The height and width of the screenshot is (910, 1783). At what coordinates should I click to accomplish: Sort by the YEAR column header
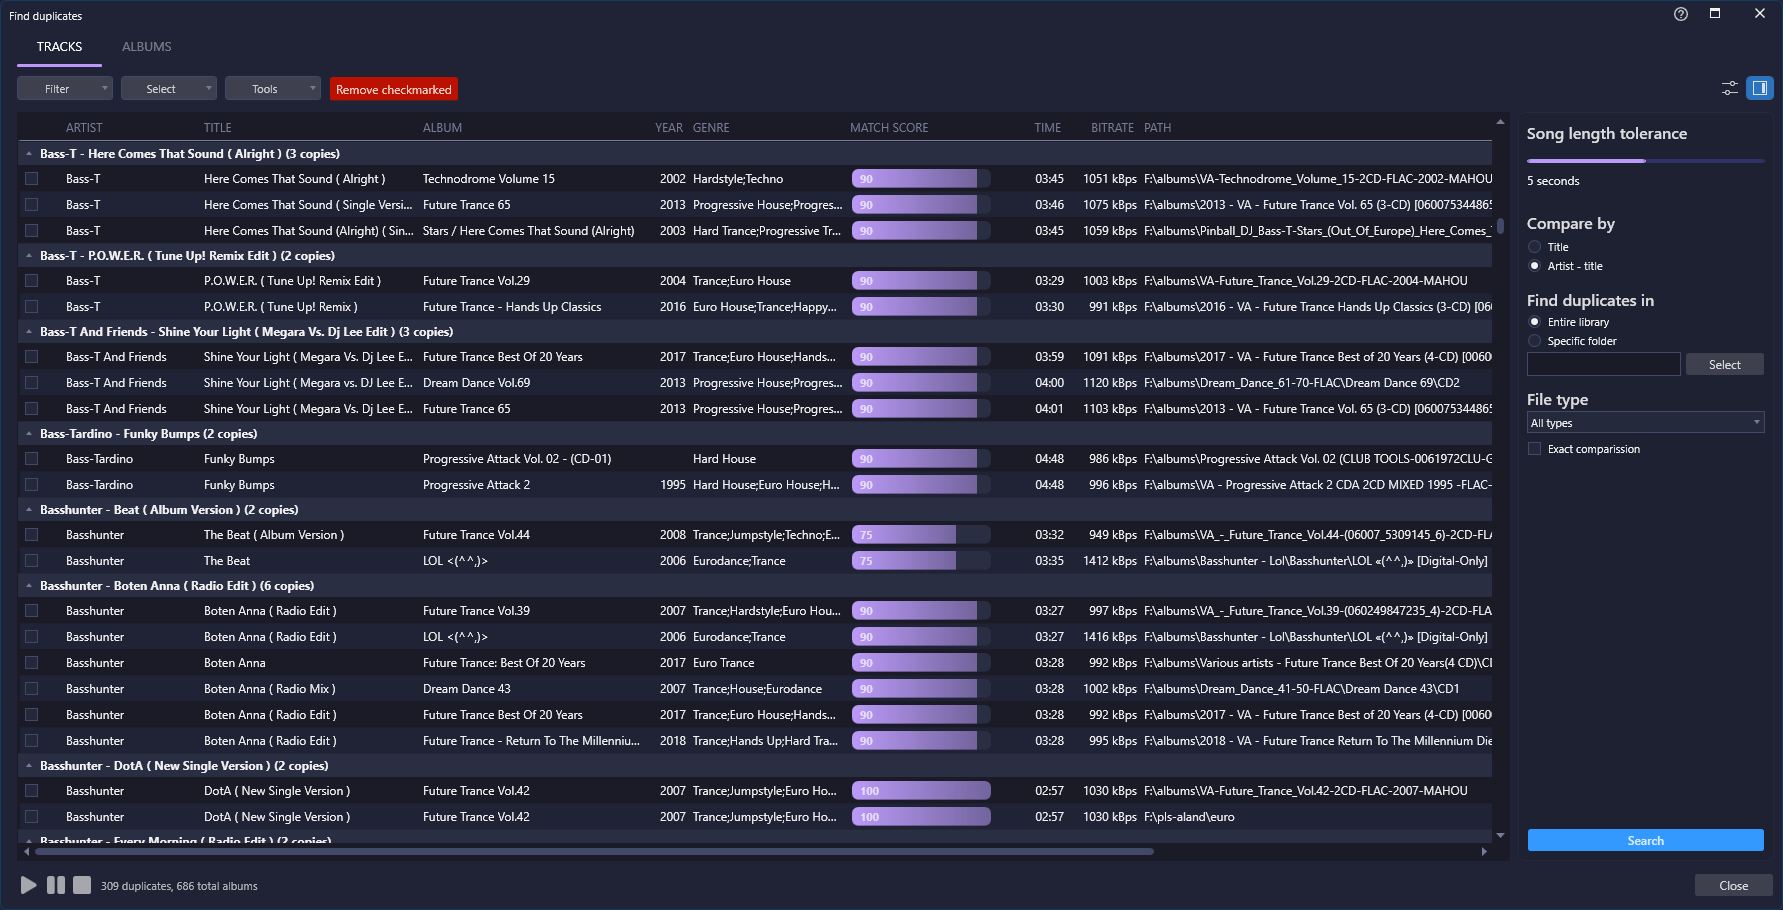pyautogui.click(x=669, y=128)
